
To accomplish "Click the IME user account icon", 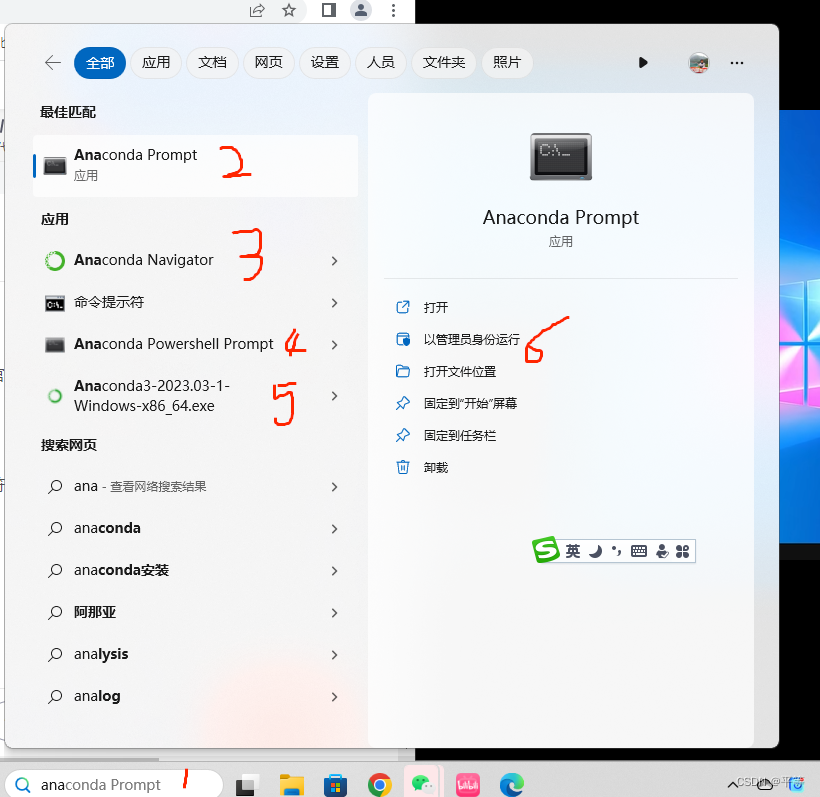I will tap(662, 551).
